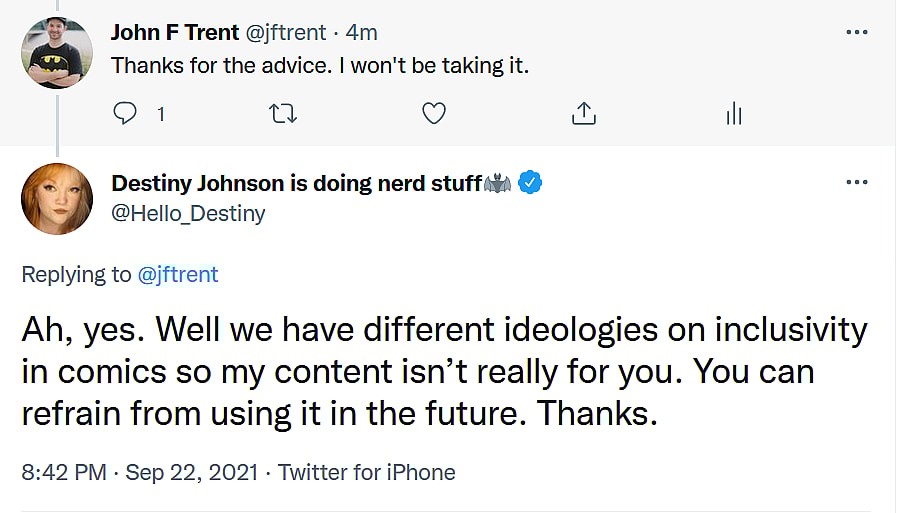Open more options on Destiny Johnson's tweet
The image size is (897, 513).
[x=856, y=183]
